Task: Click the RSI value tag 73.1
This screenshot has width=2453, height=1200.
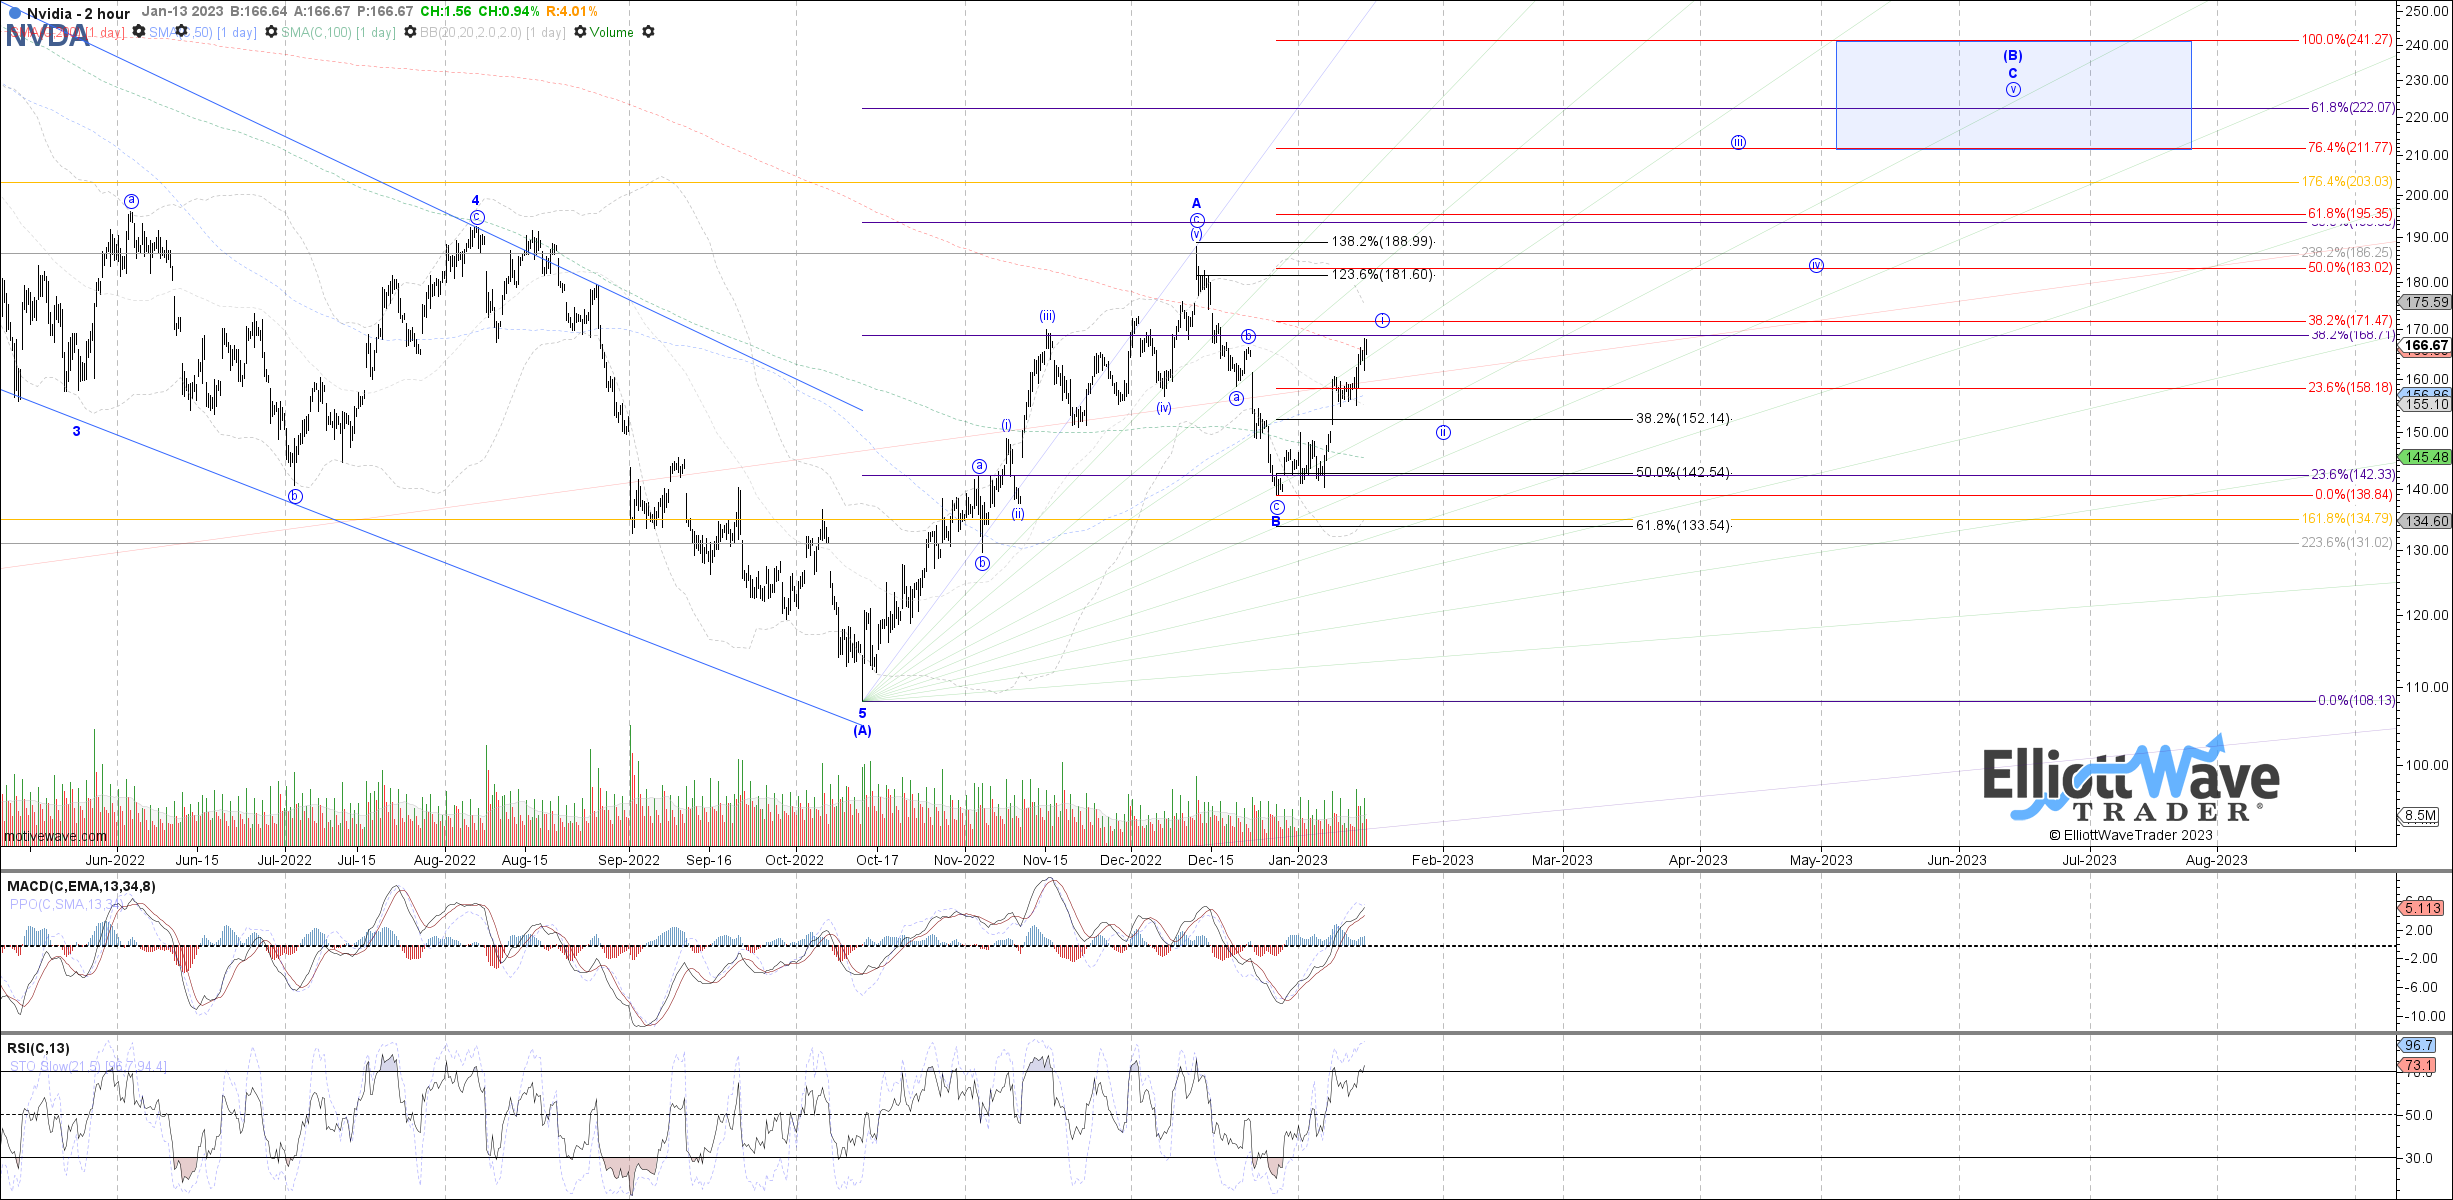Action: pos(2418,1065)
